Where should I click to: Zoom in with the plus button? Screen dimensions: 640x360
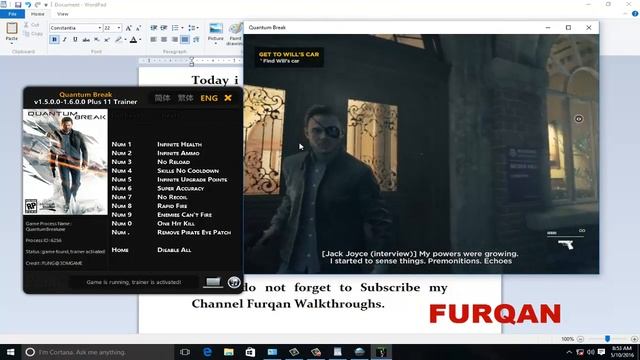(x=634, y=339)
